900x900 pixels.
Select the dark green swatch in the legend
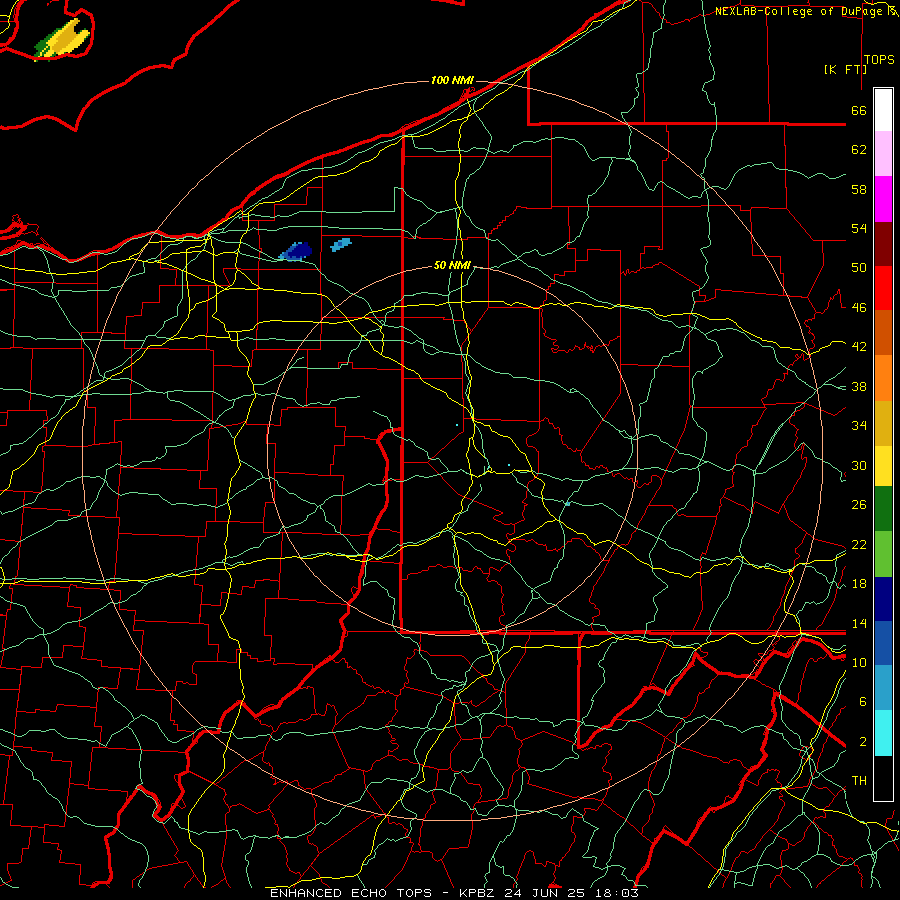[x=883, y=509]
